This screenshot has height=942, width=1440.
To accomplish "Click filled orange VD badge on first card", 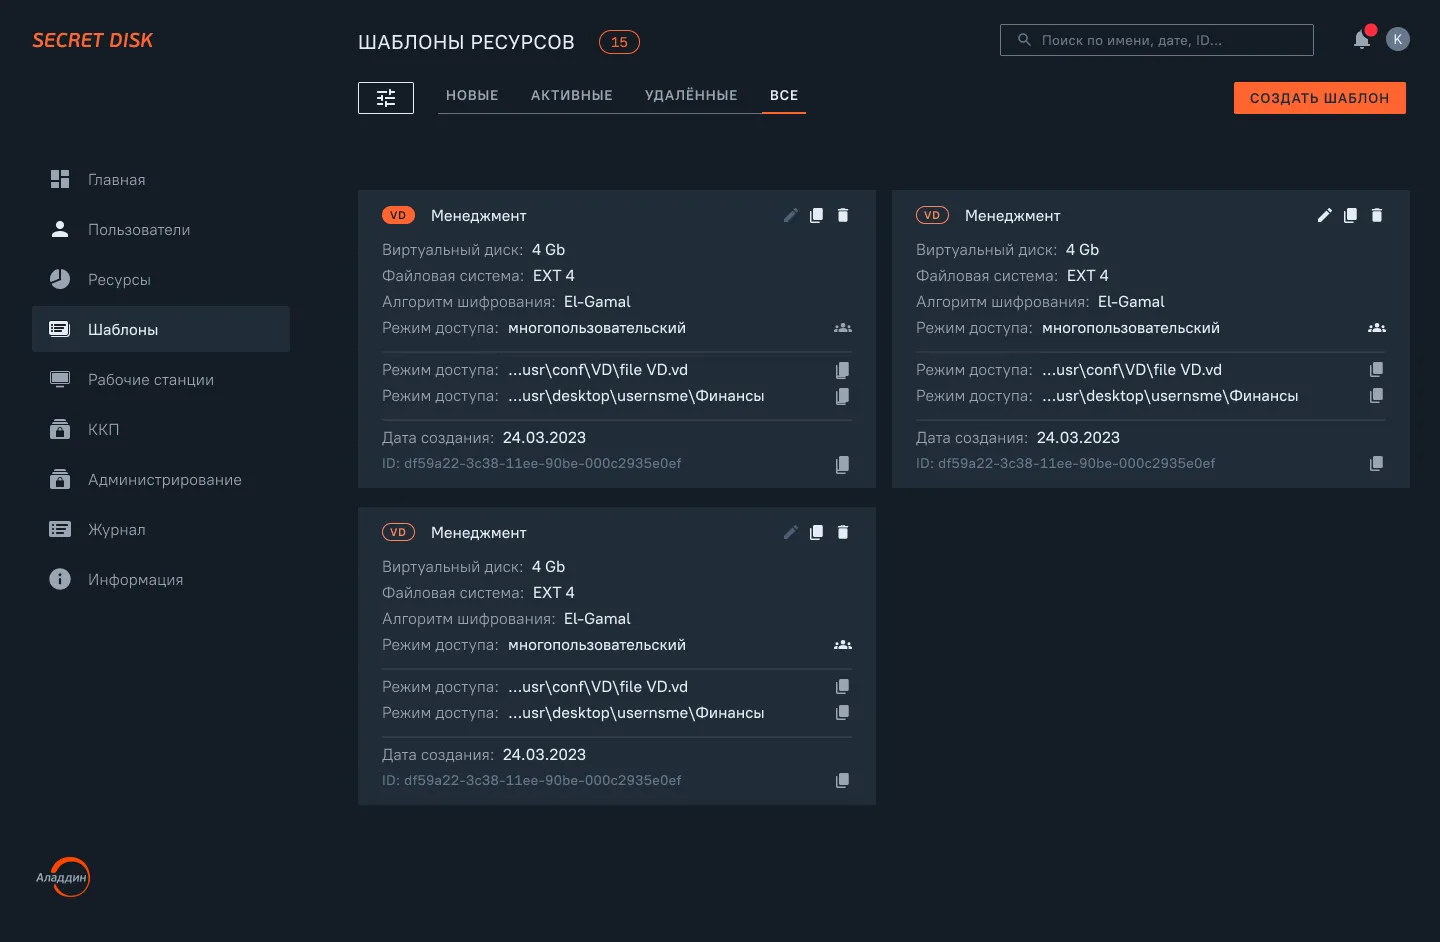I will coord(398,215).
